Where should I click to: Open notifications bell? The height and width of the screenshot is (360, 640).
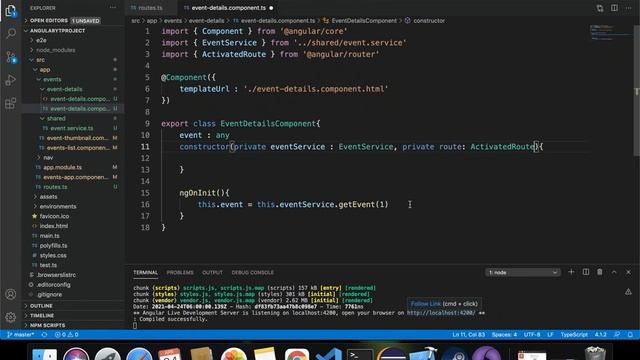630,335
